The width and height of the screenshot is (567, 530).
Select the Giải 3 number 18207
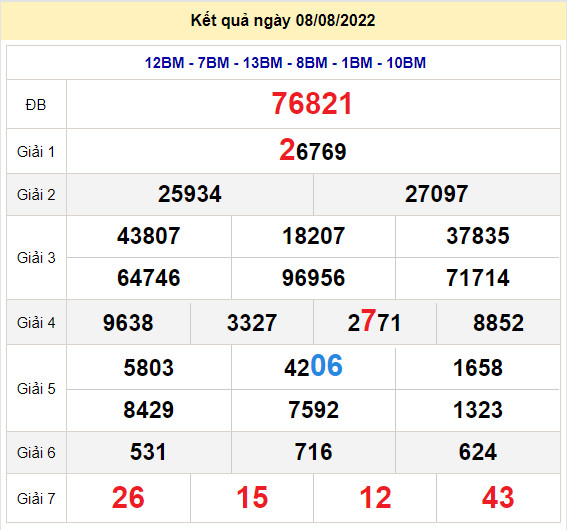pos(314,236)
